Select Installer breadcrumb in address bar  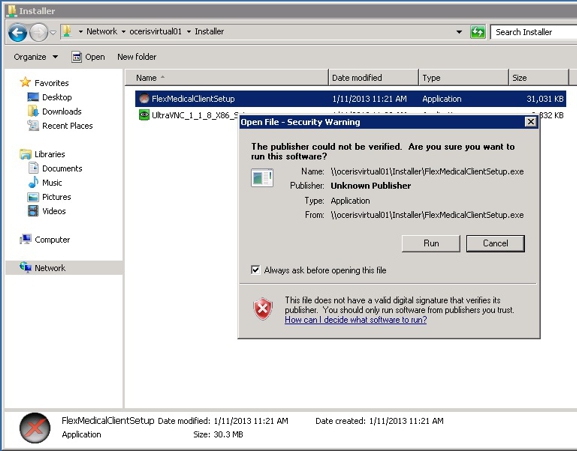coord(209,32)
